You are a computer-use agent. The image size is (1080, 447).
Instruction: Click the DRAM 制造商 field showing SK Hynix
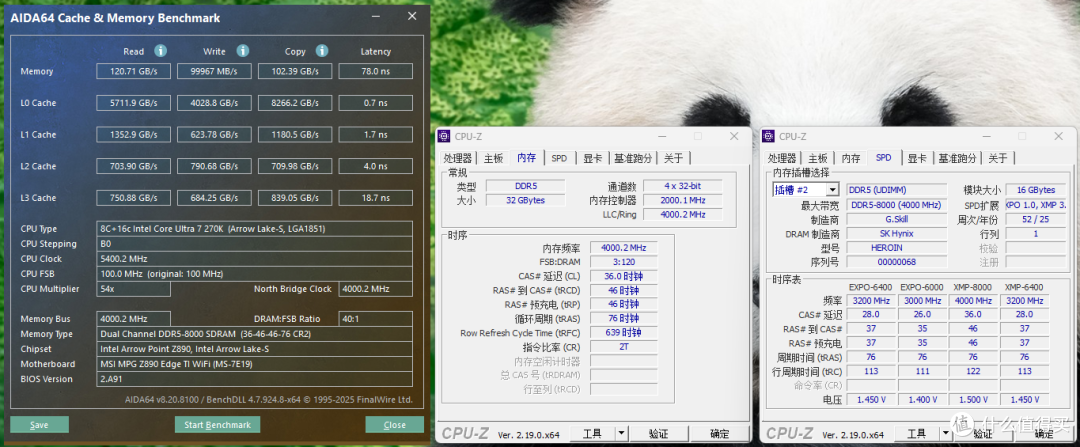click(x=896, y=233)
